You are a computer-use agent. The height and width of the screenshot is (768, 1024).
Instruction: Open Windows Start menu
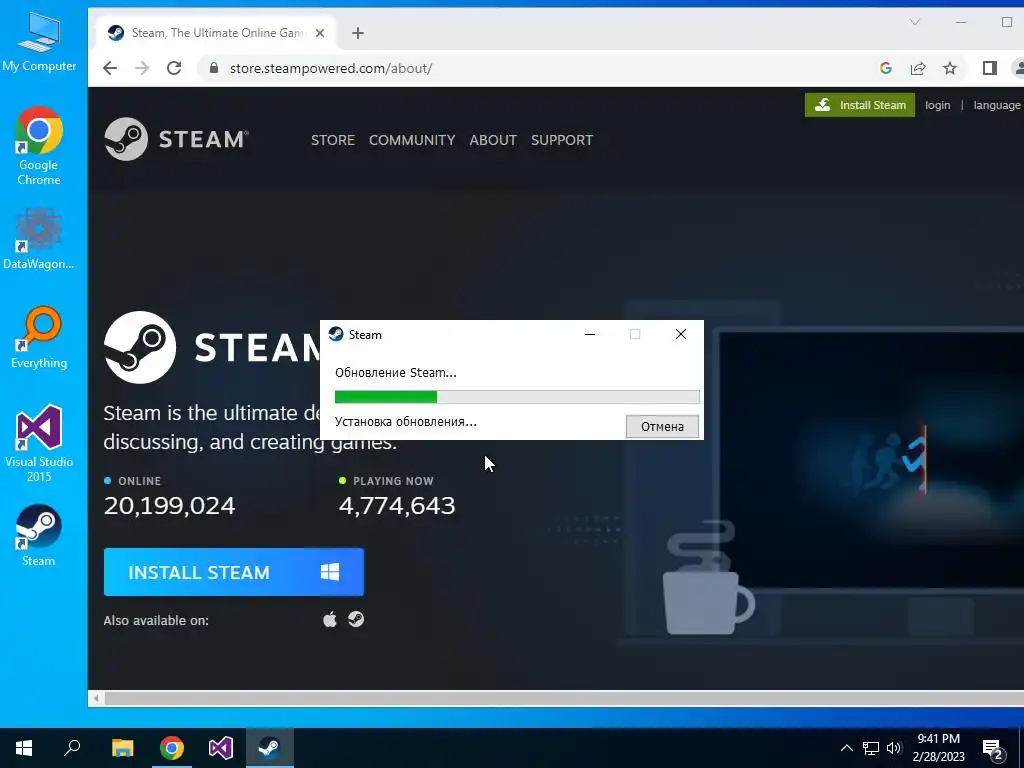(24, 748)
